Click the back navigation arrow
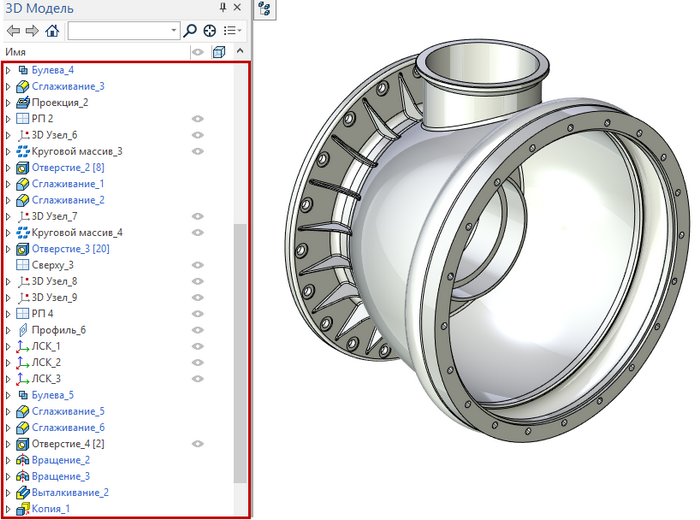The height and width of the screenshot is (520, 700). point(13,30)
